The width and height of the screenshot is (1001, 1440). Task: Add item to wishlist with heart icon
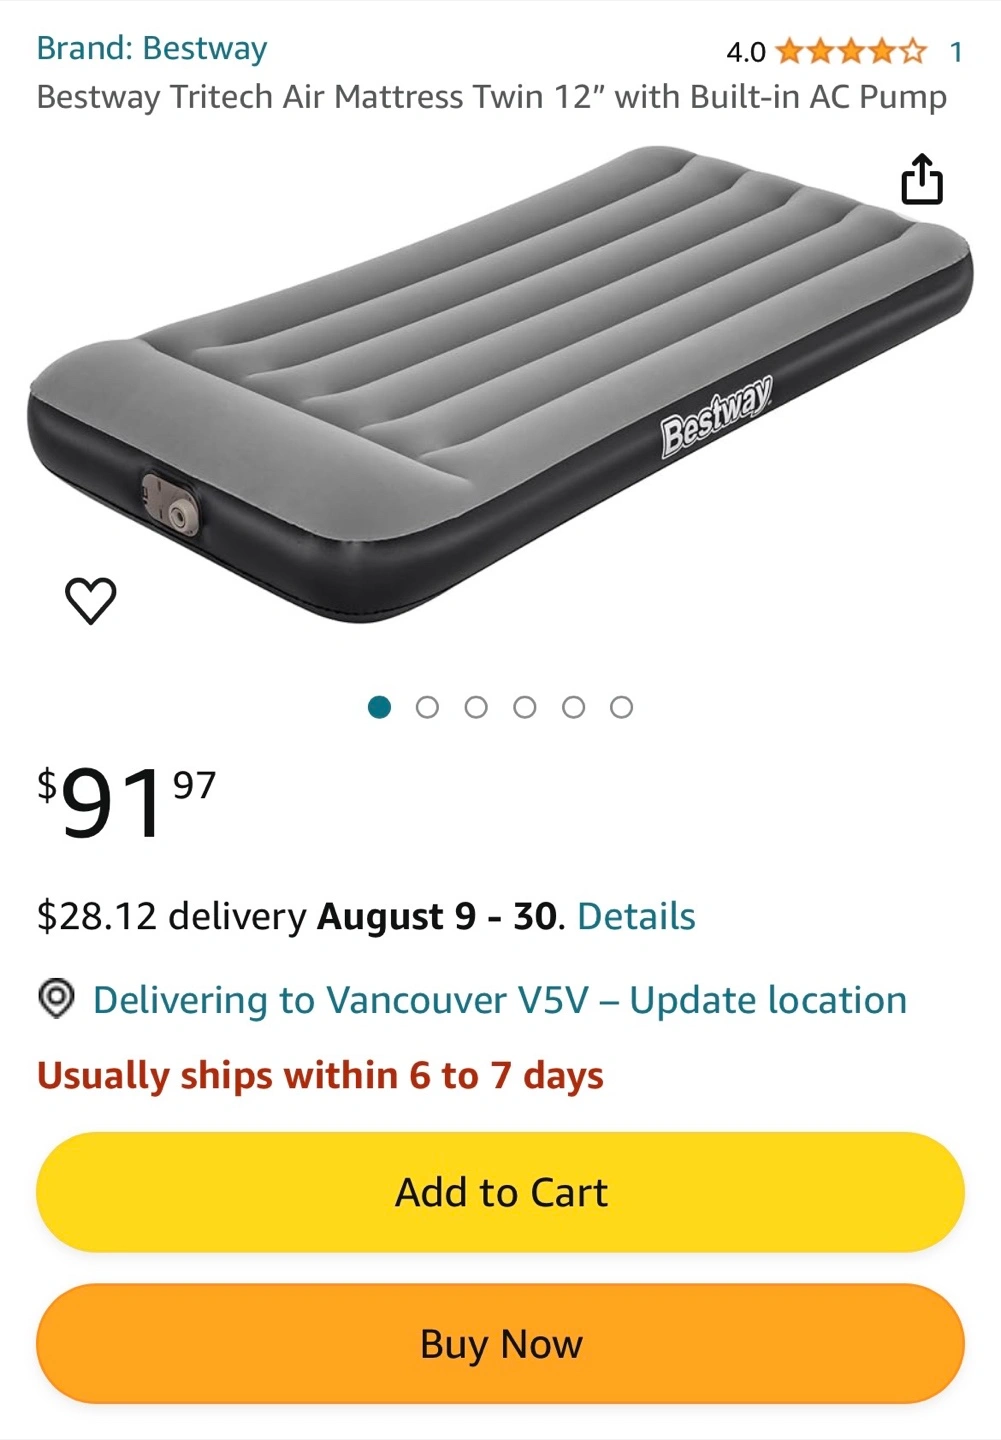pyautogui.click(x=91, y=600)
